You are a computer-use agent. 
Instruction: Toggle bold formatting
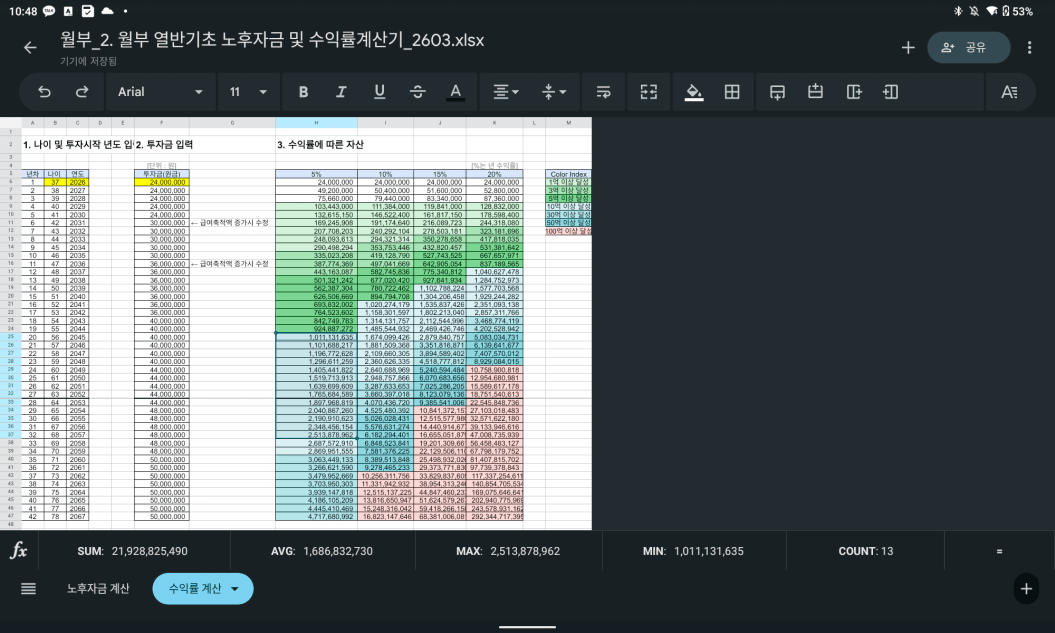303,92
